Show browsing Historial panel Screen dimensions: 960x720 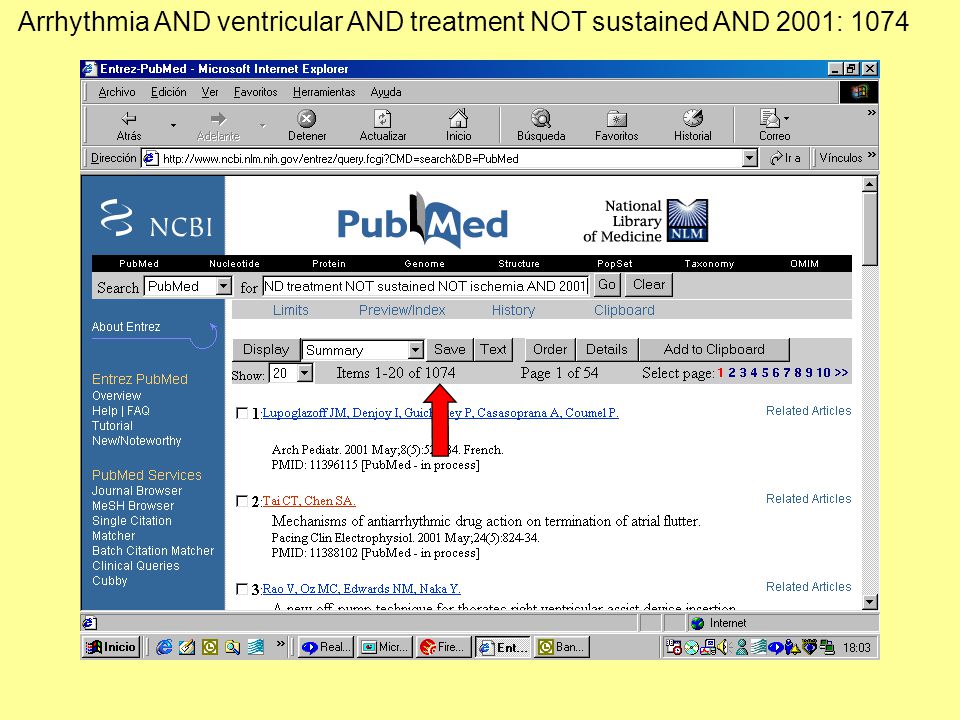[x=692, y=126]
